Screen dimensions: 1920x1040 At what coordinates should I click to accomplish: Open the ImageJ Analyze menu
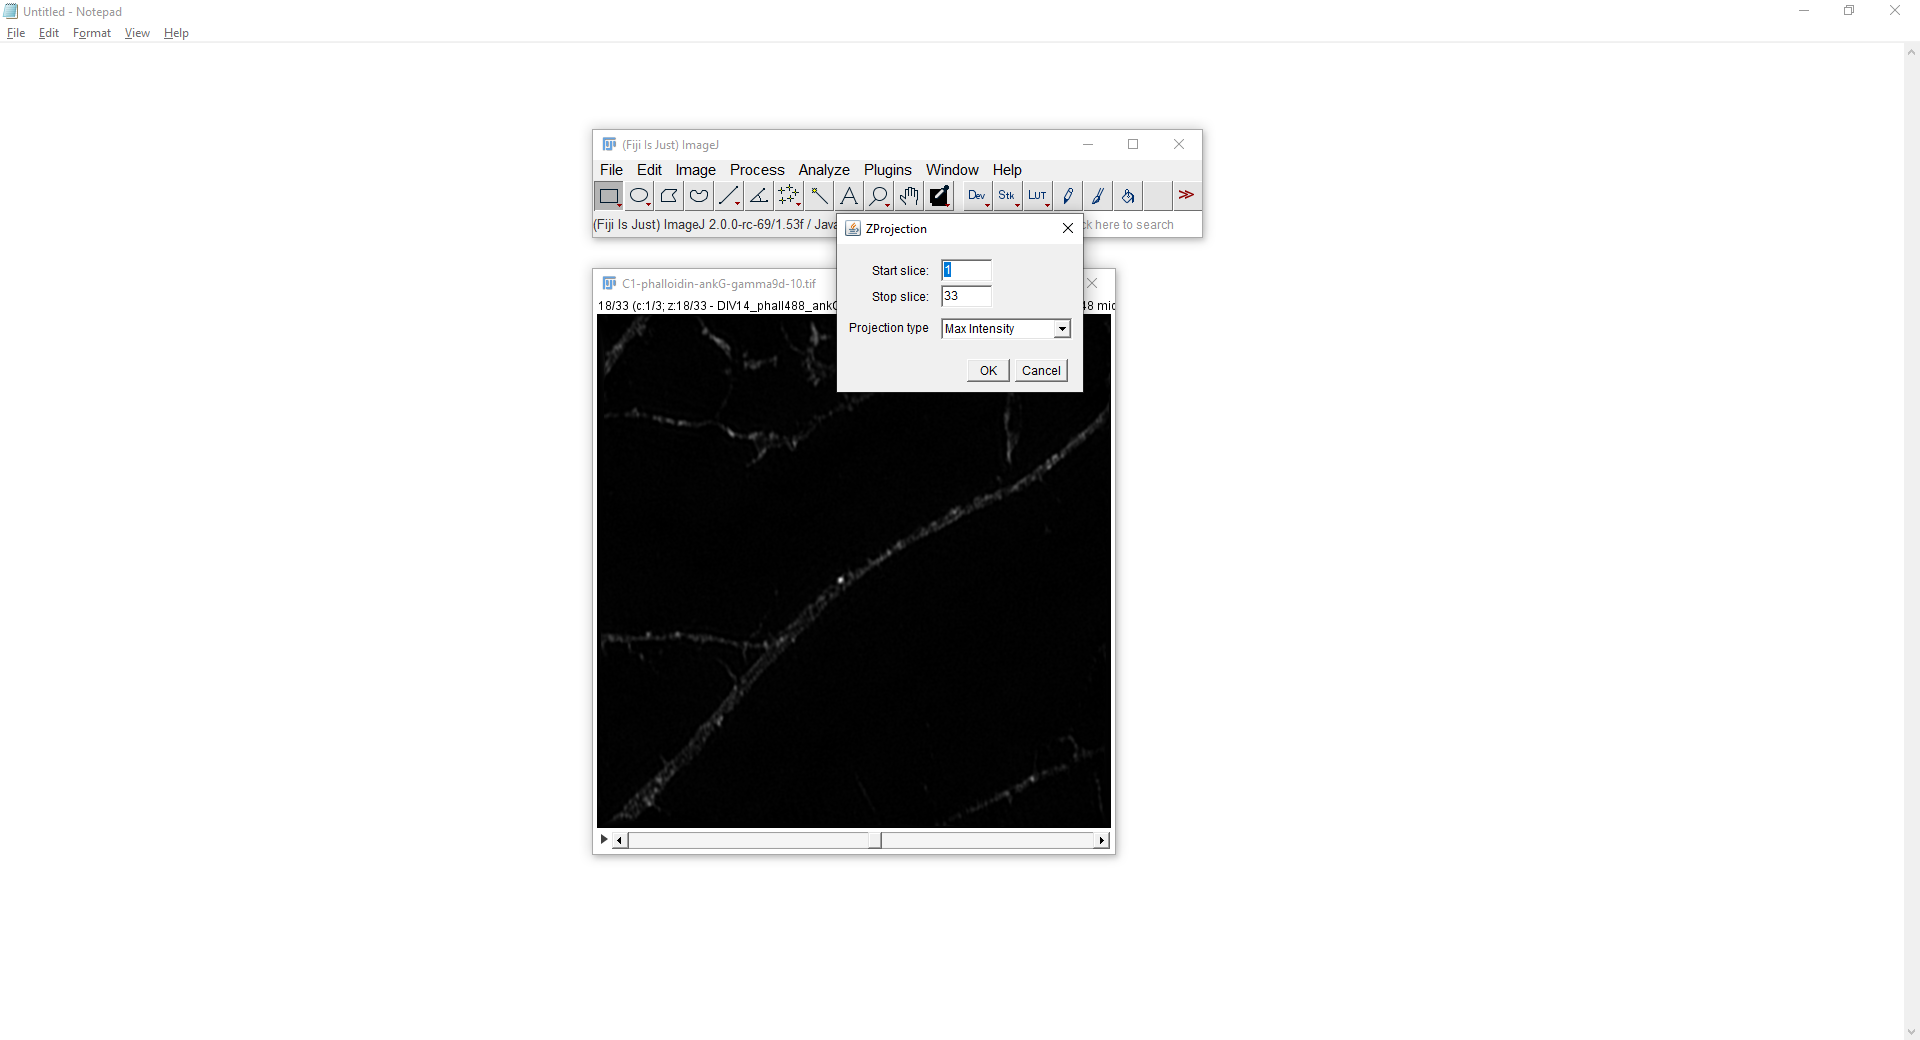click(824, 170)
